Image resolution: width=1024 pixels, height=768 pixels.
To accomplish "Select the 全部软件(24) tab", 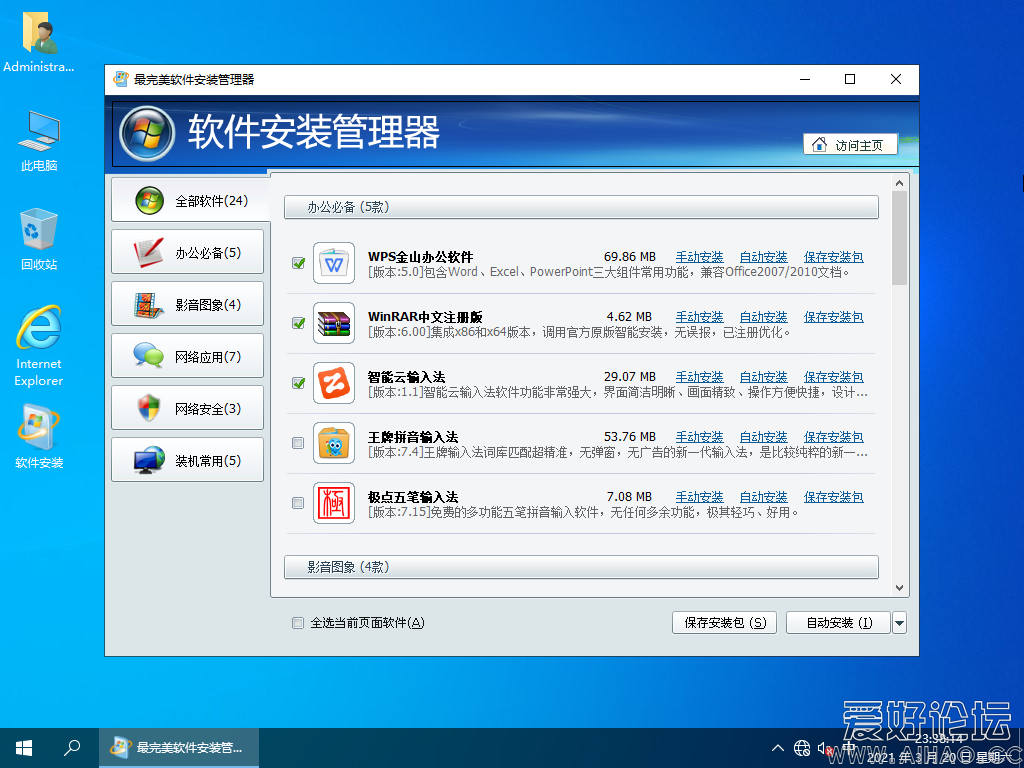I will [x=190, y=200].
